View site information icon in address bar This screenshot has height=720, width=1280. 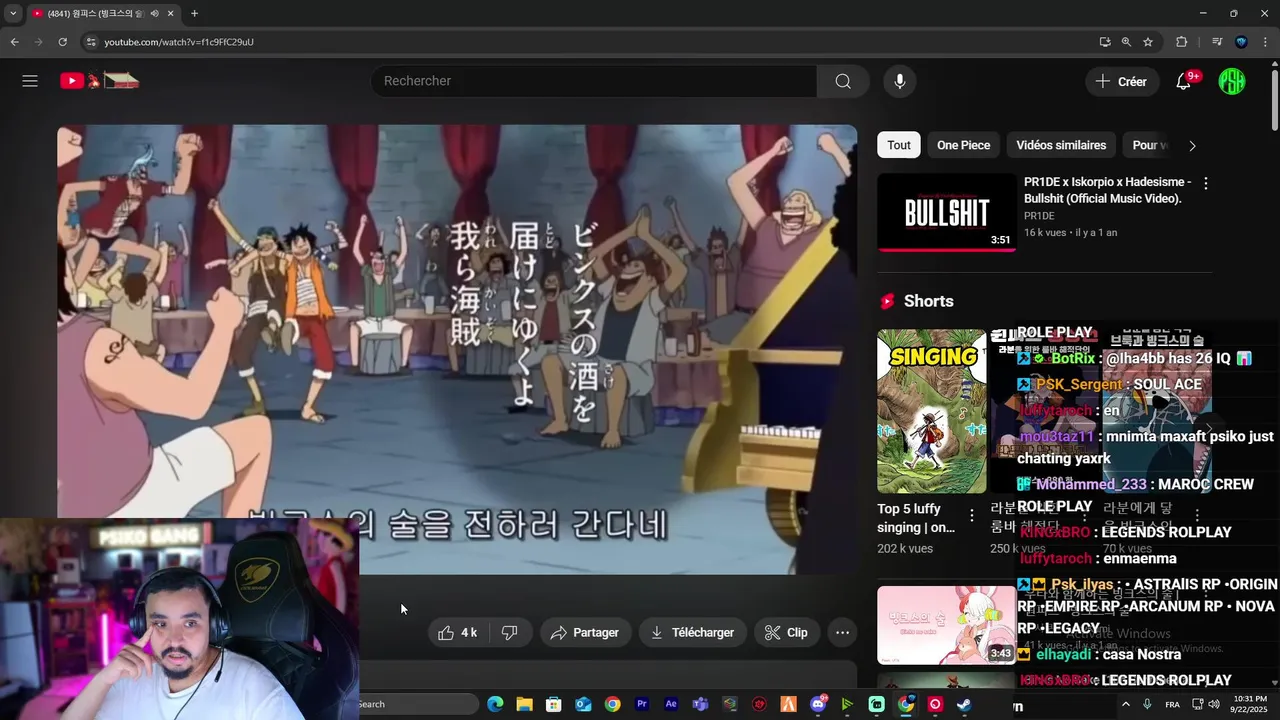pyautogui.click(x=91, y=42)
